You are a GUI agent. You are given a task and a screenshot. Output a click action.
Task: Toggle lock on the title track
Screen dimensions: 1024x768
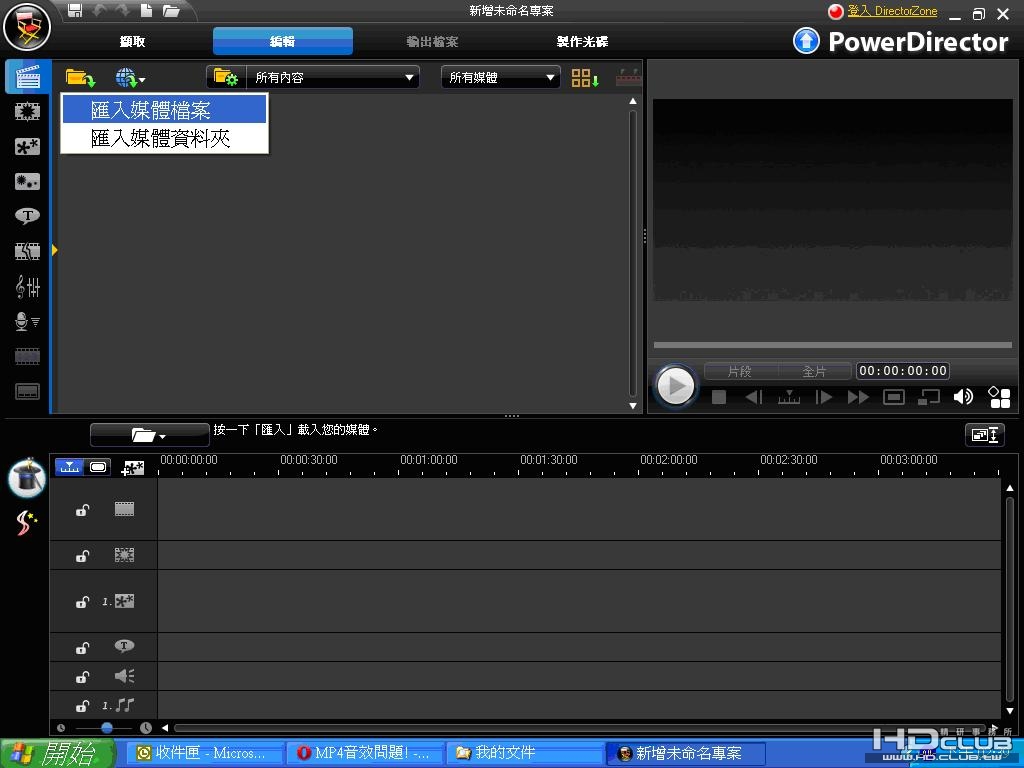(x=82, y=647)
